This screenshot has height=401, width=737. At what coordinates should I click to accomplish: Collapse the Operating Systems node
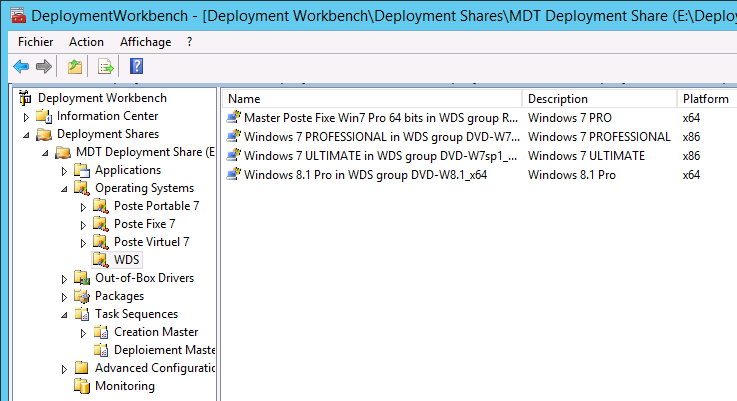65,189
